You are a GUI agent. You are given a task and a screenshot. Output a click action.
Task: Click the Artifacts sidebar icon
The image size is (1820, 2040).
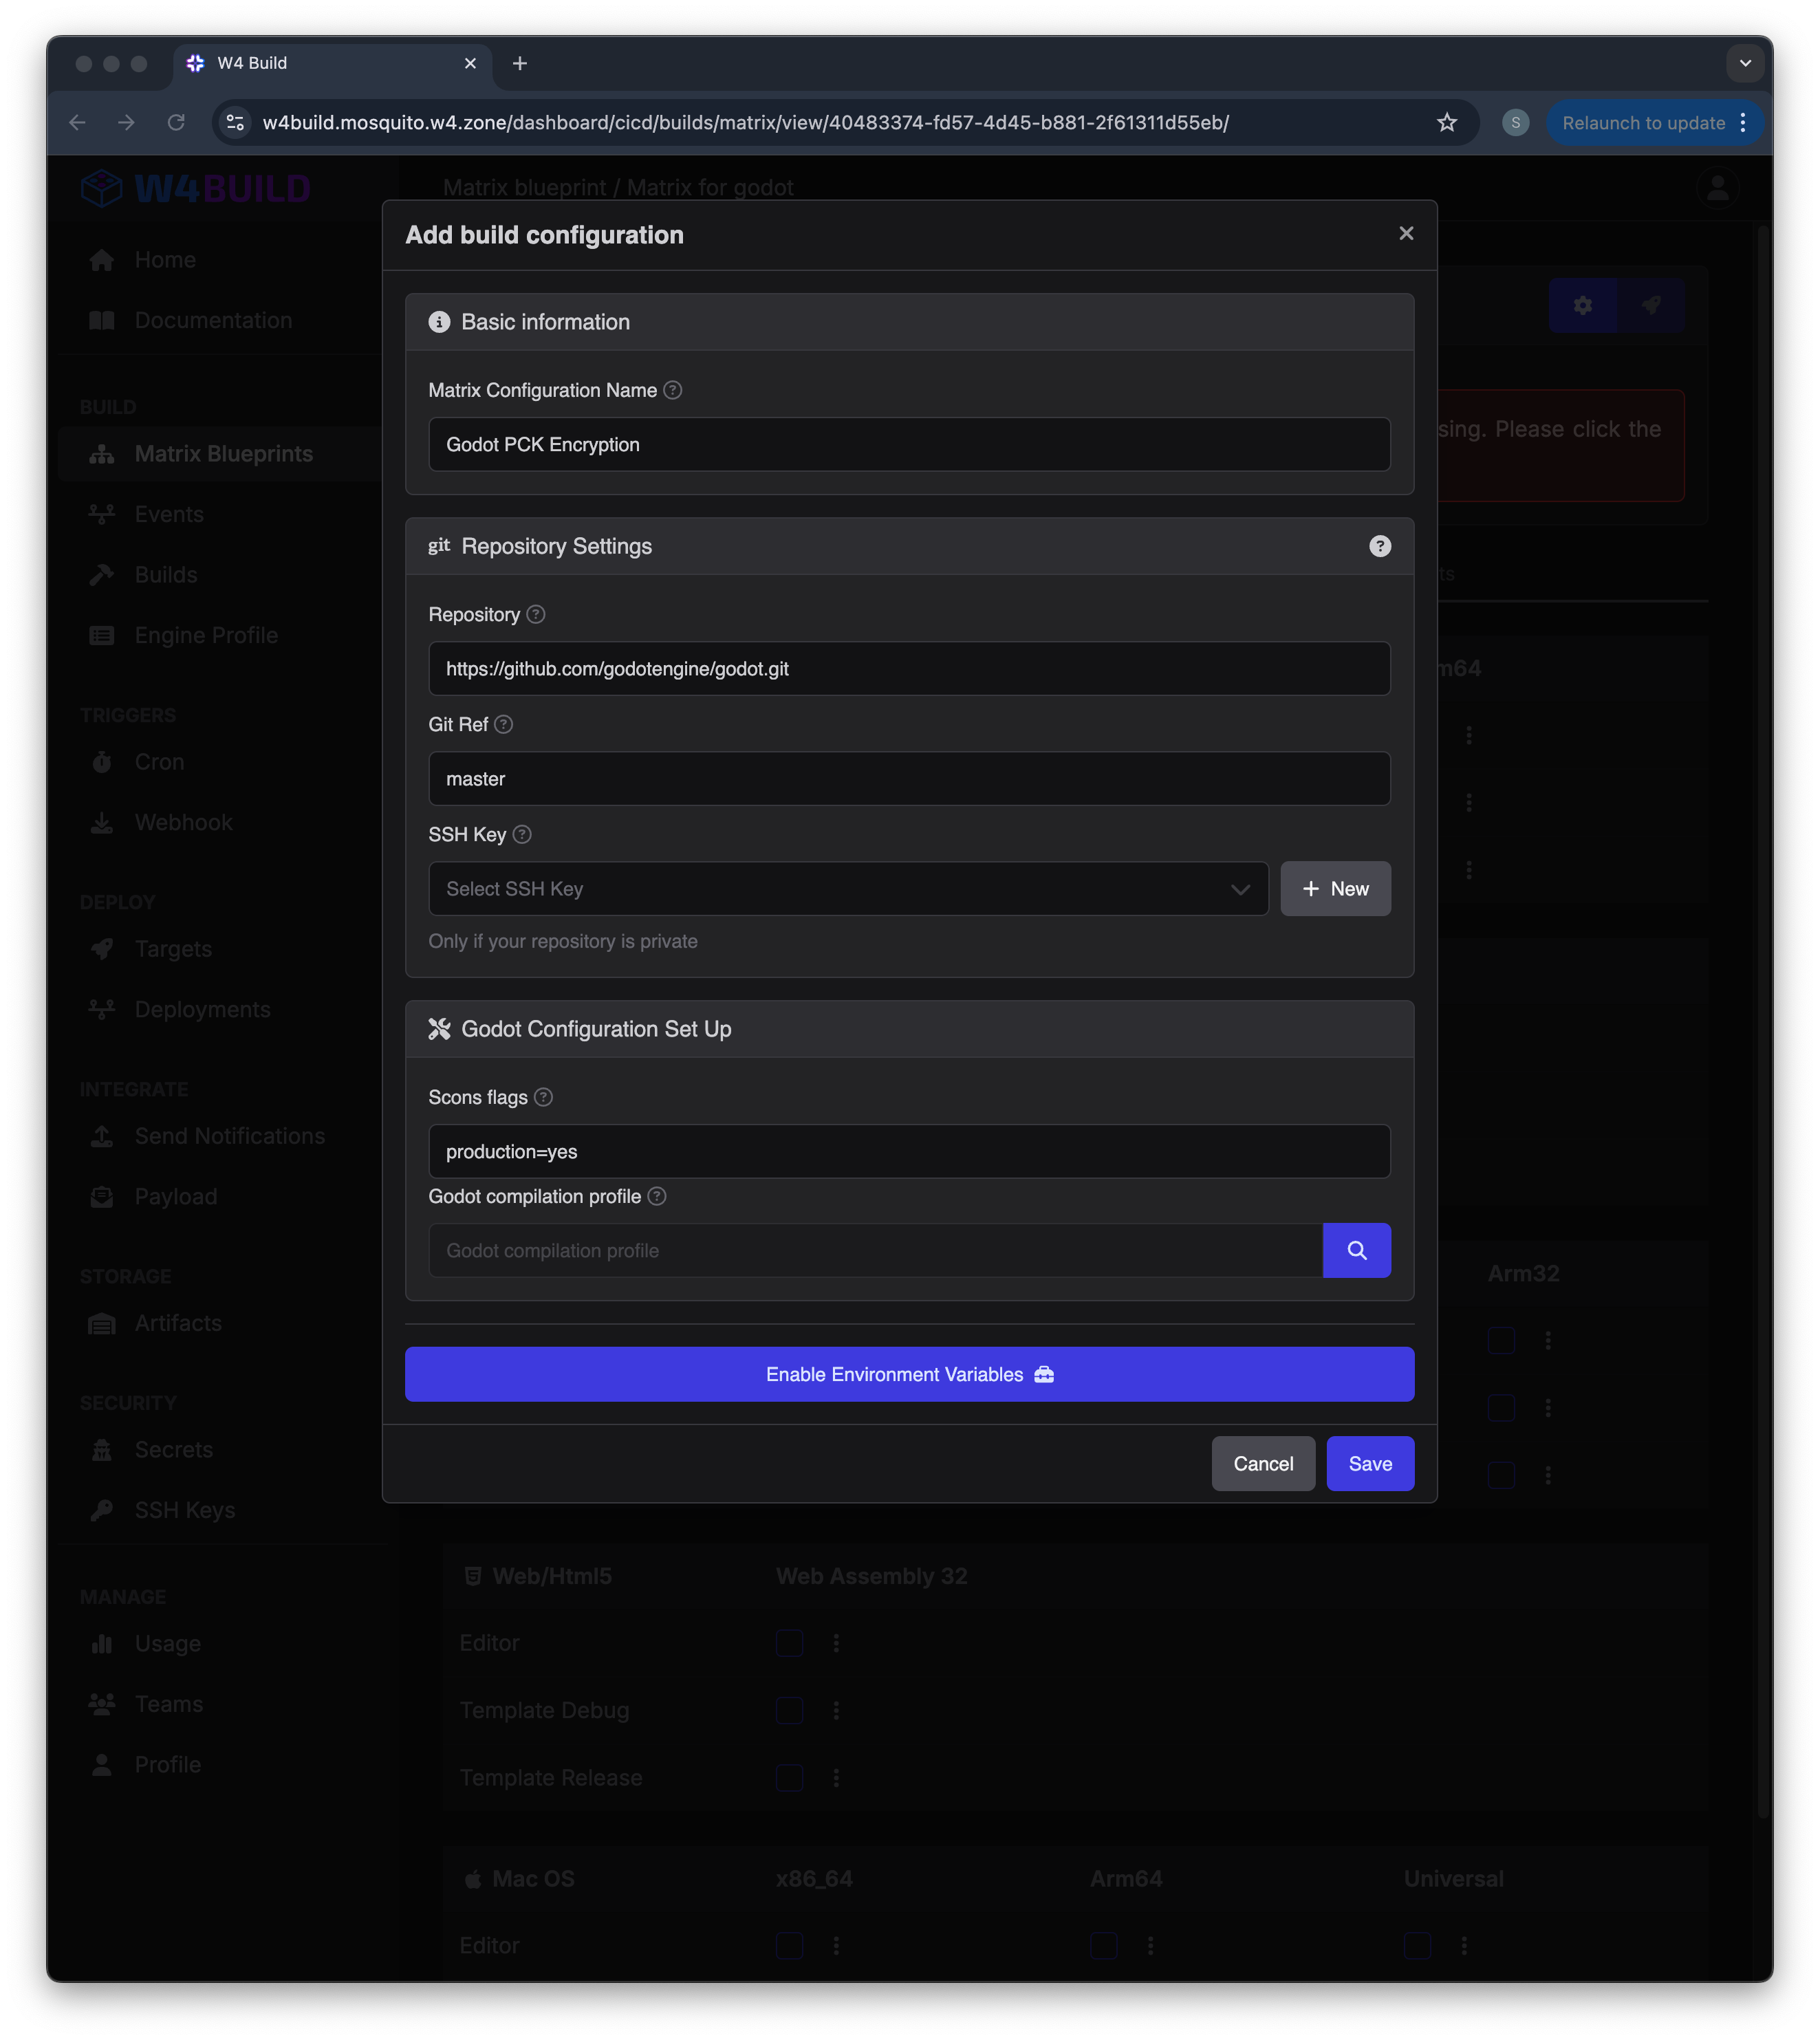pyautogui.click(x=102, y=1323)
